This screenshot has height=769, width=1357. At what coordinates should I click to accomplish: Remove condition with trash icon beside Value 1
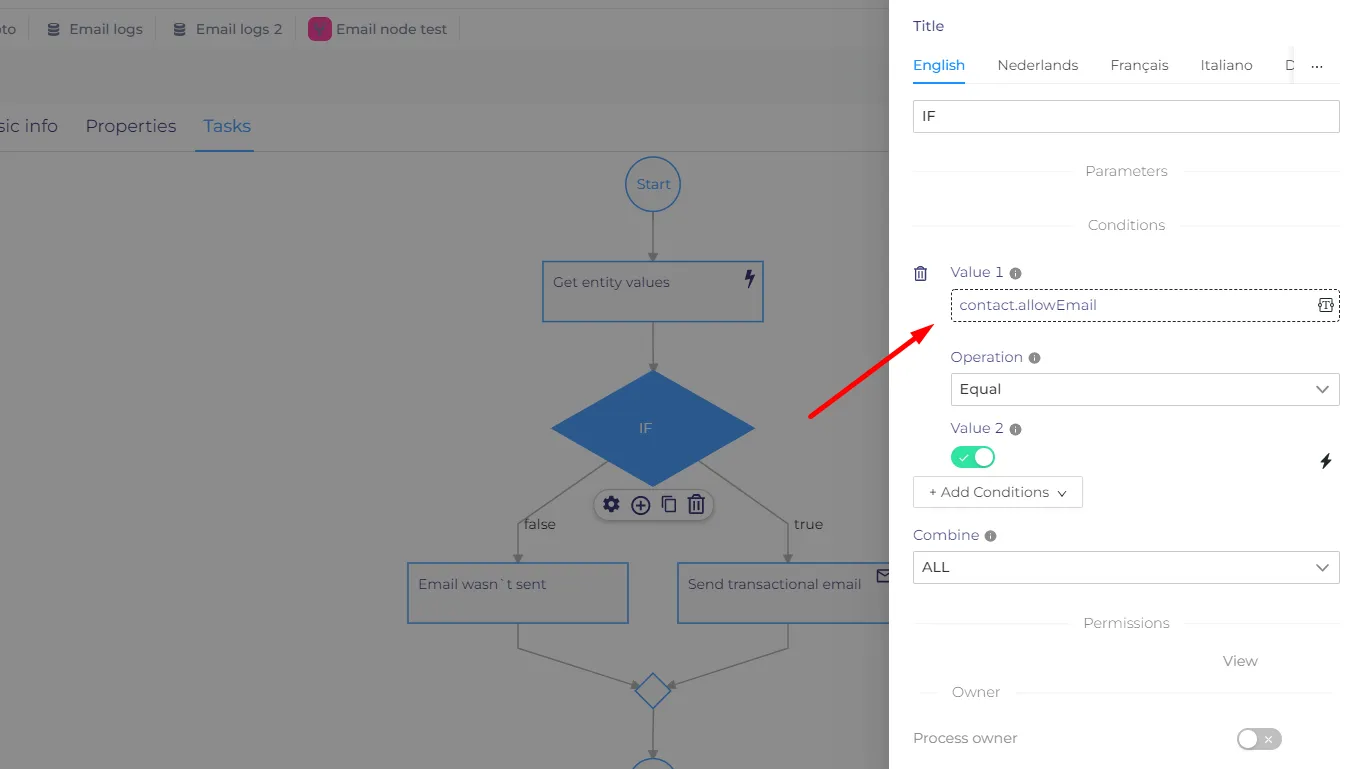pyautogui.click(x=921, y=273)
